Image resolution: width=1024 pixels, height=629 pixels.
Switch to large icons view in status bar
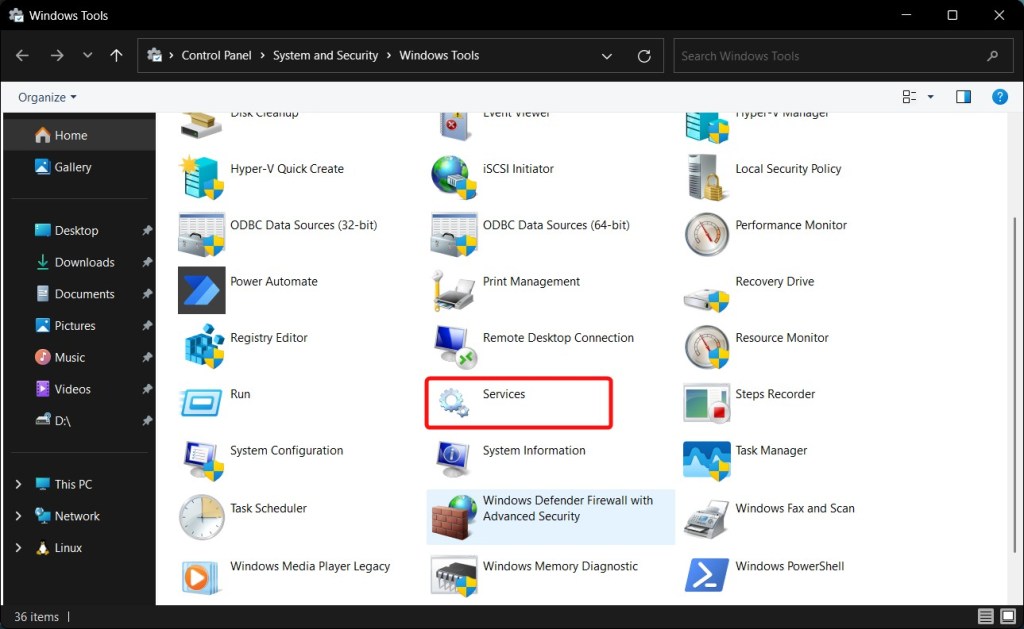[1008, 616]
